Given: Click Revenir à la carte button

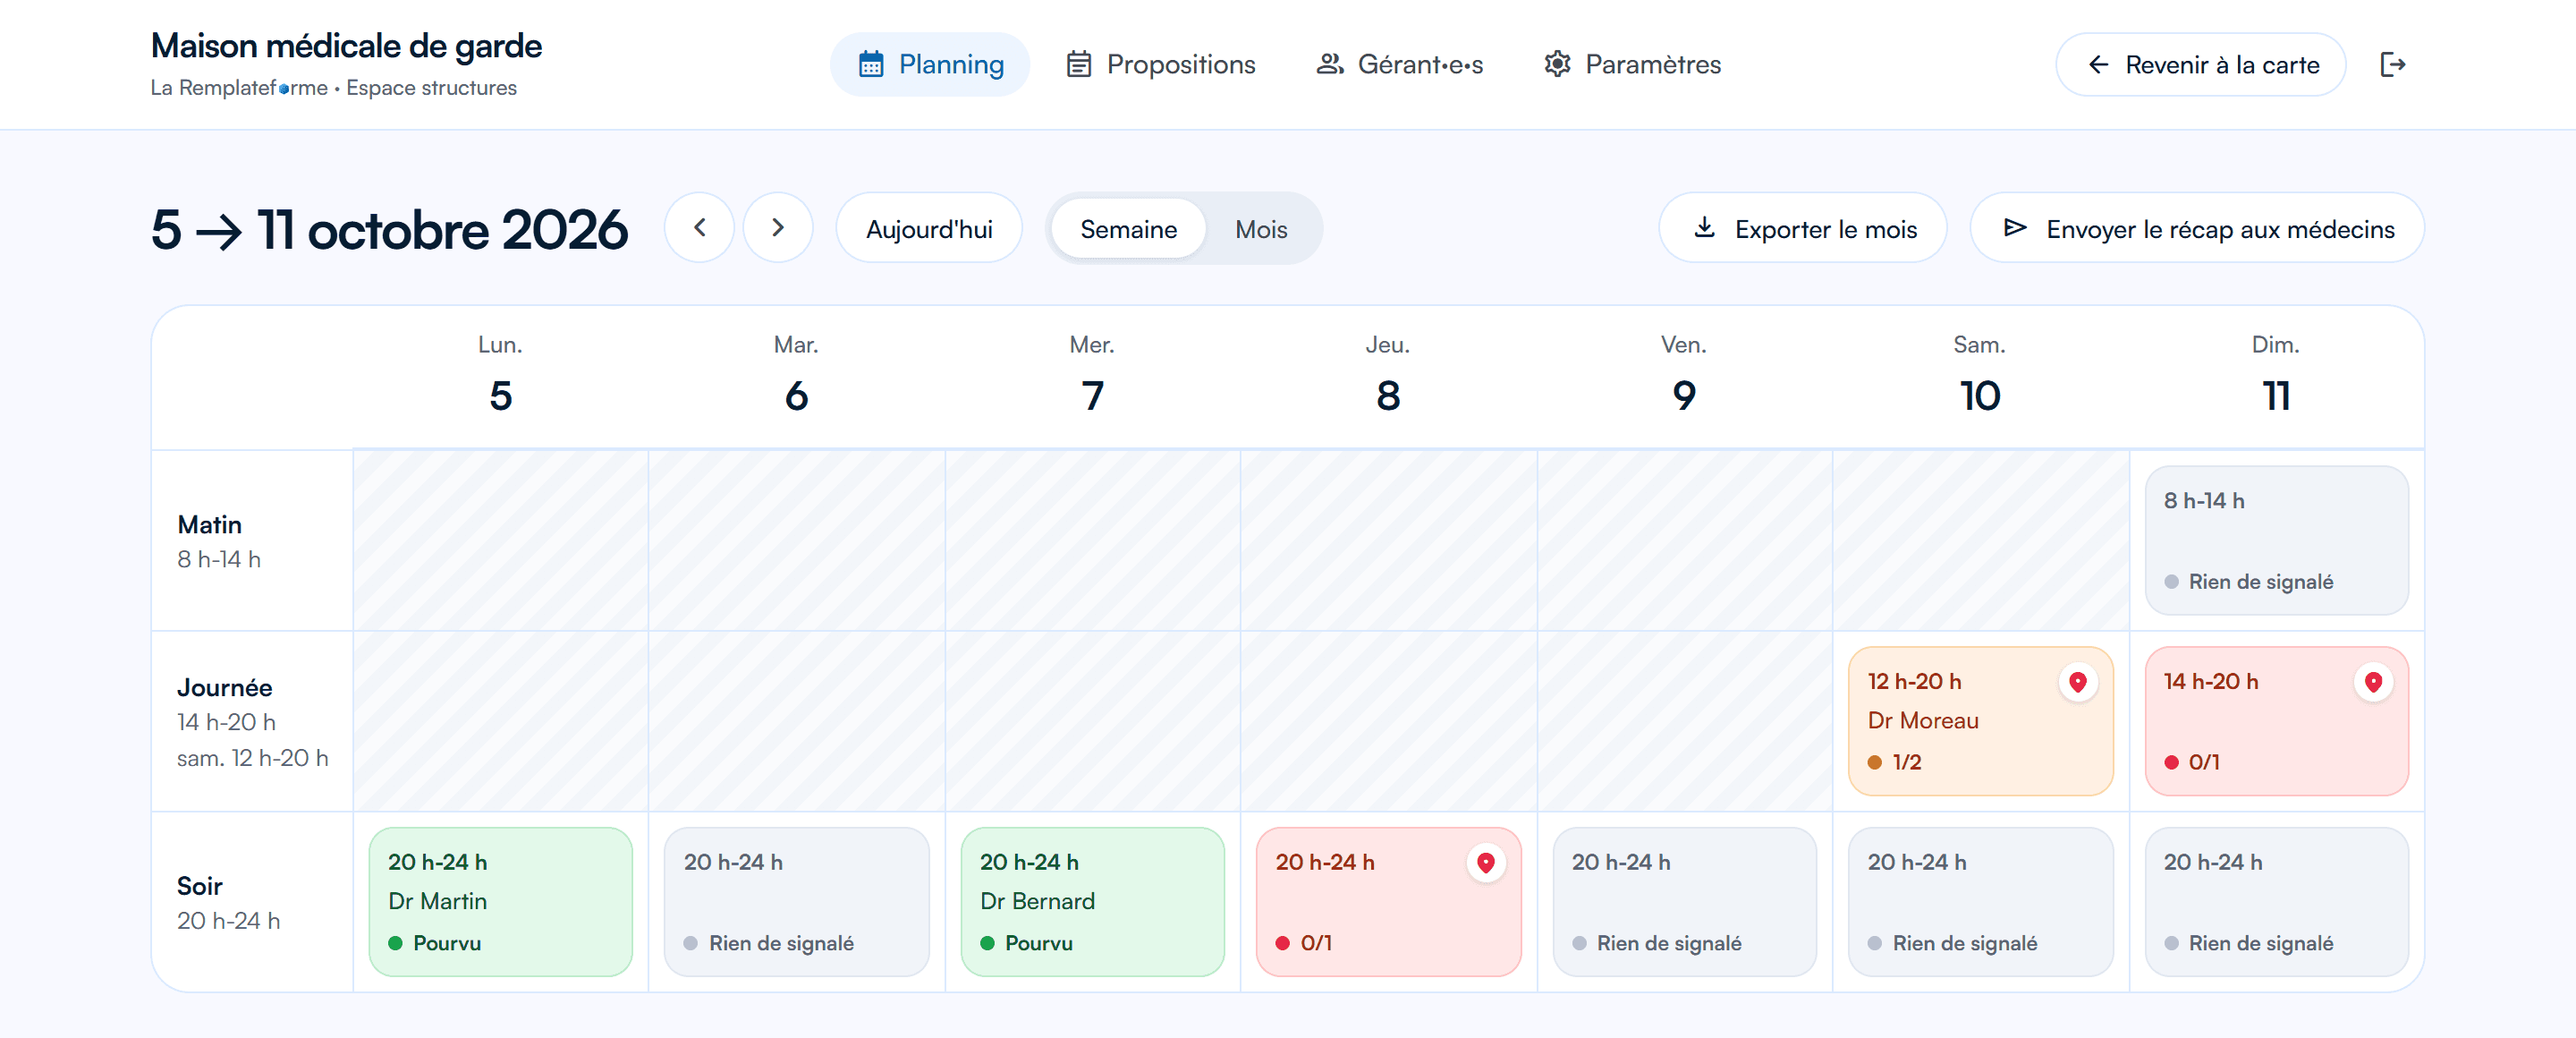Looking at the screenshot, I should coord(2200,65).
